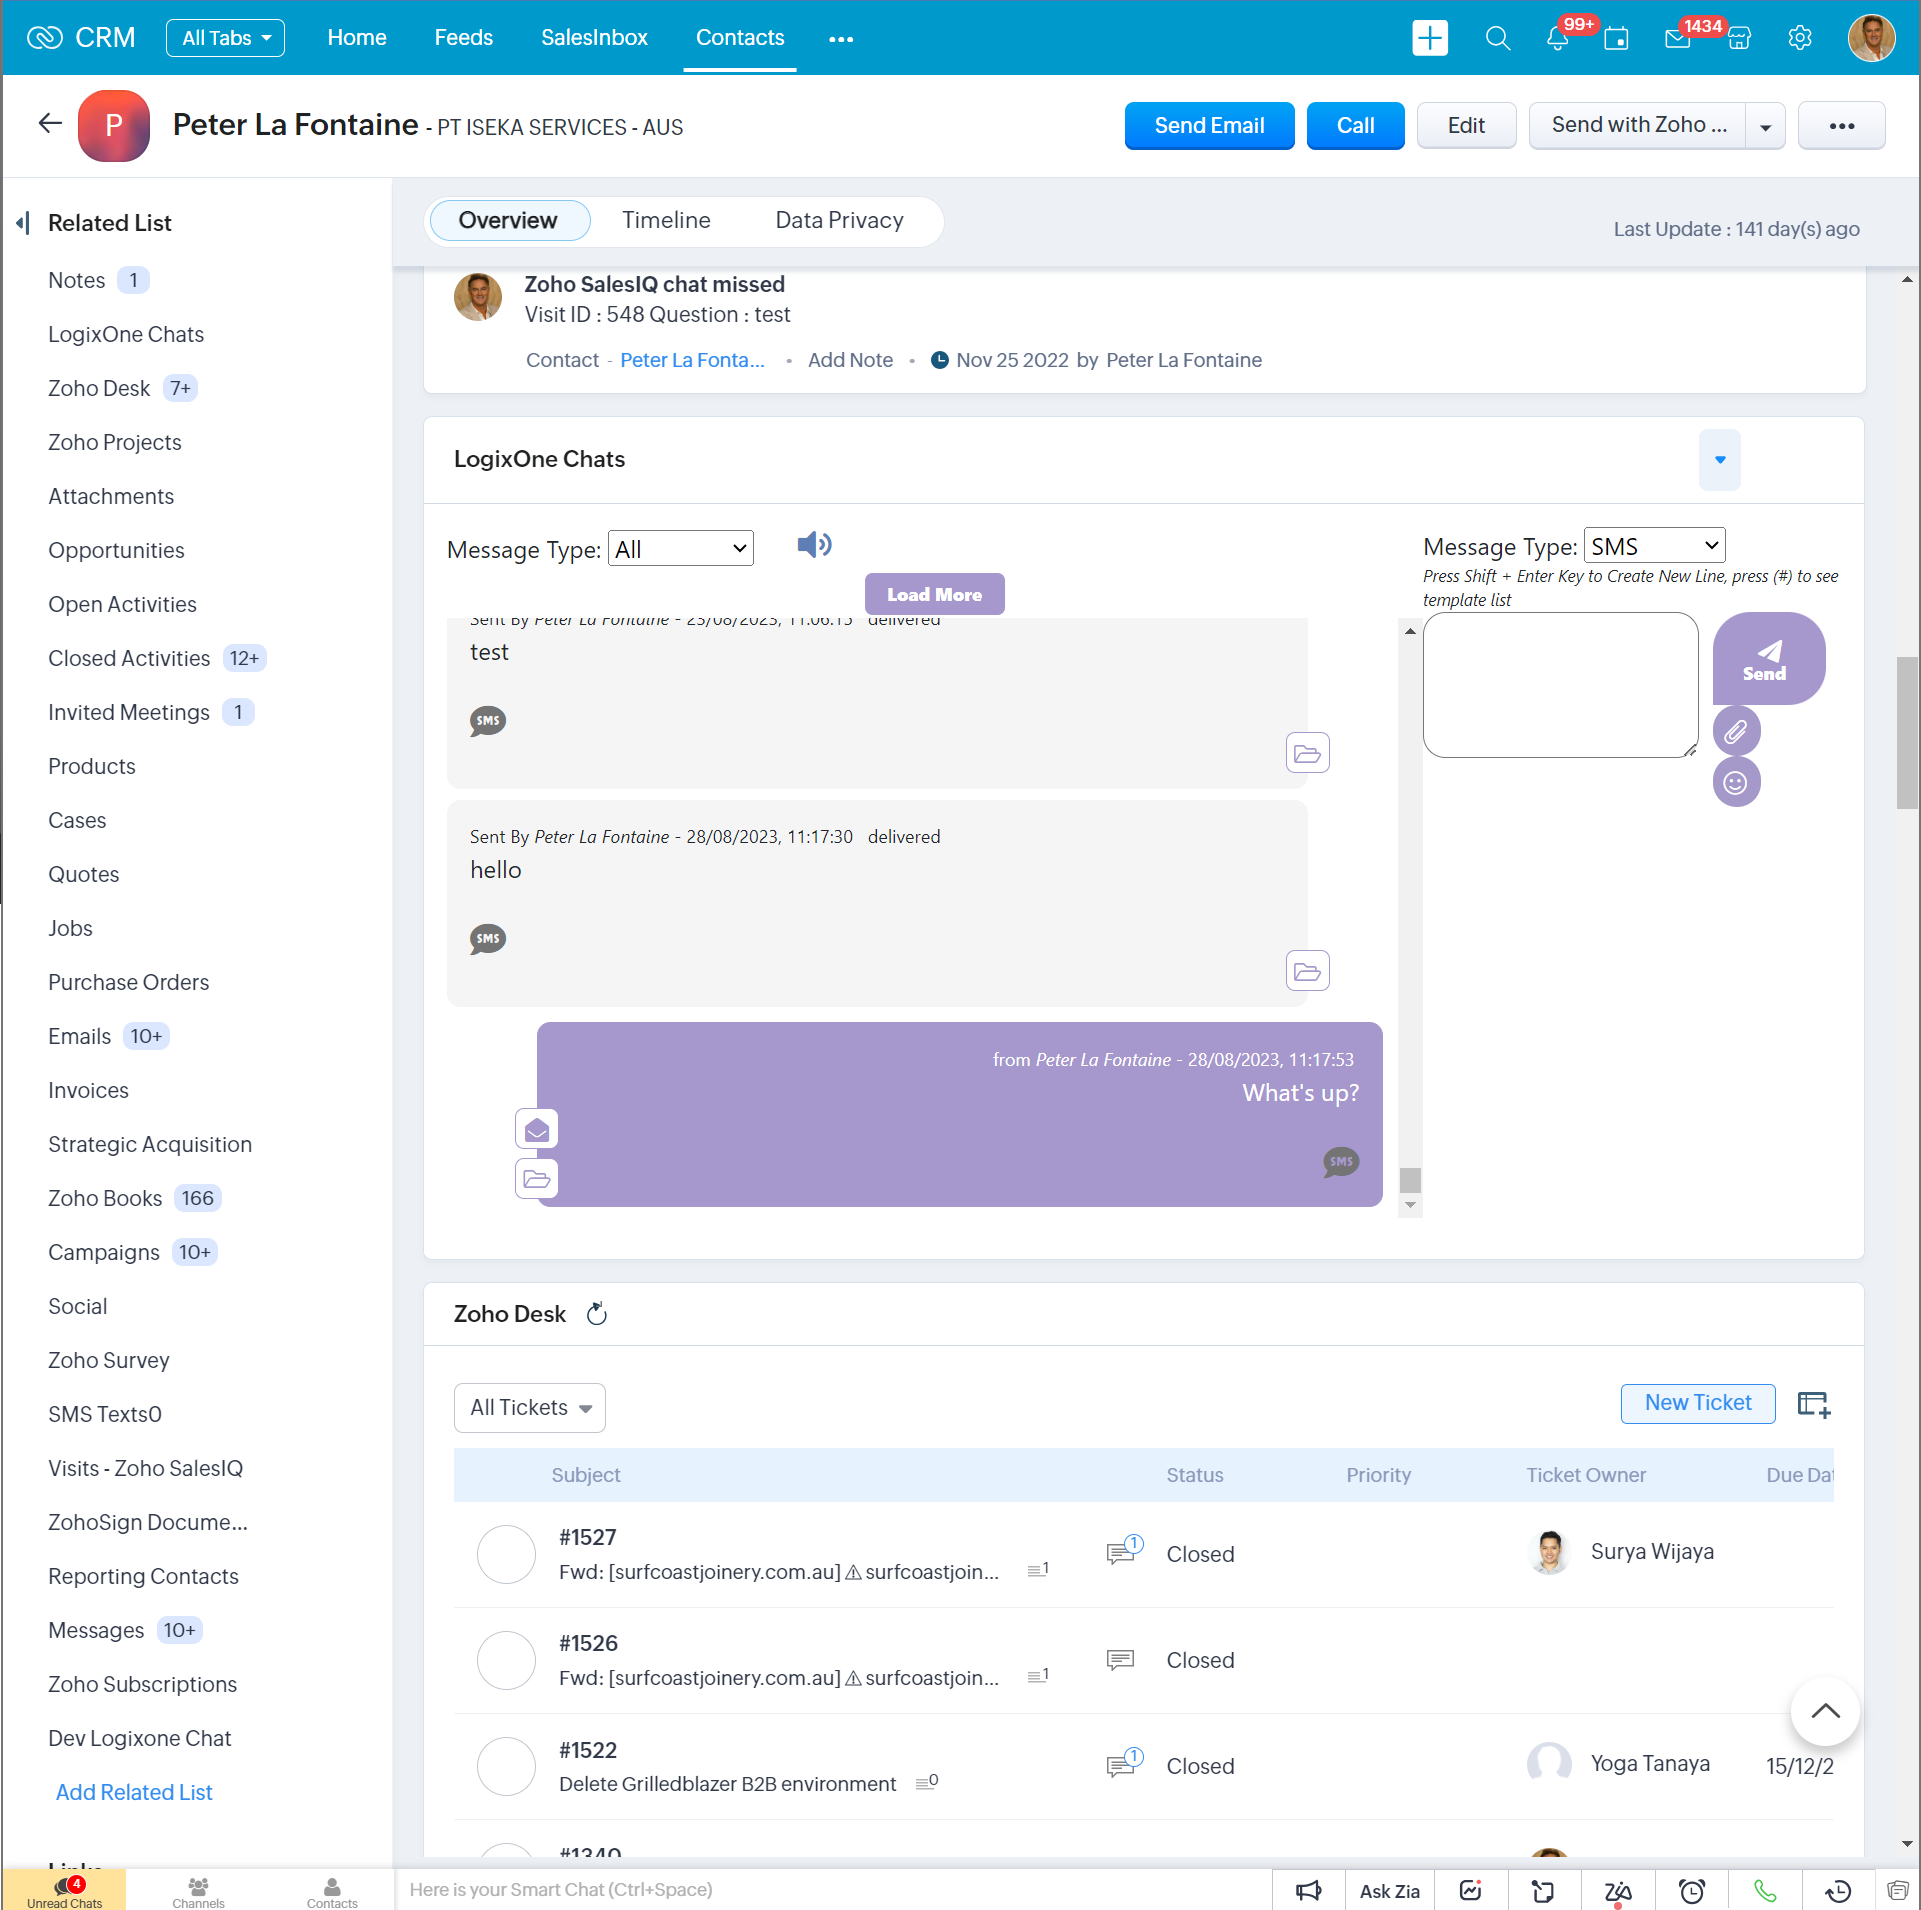Image resolution: width=1921 pixels, height=1910 pixels.
Task: Open left Message Type All dropdown
Action: (680, 548)
